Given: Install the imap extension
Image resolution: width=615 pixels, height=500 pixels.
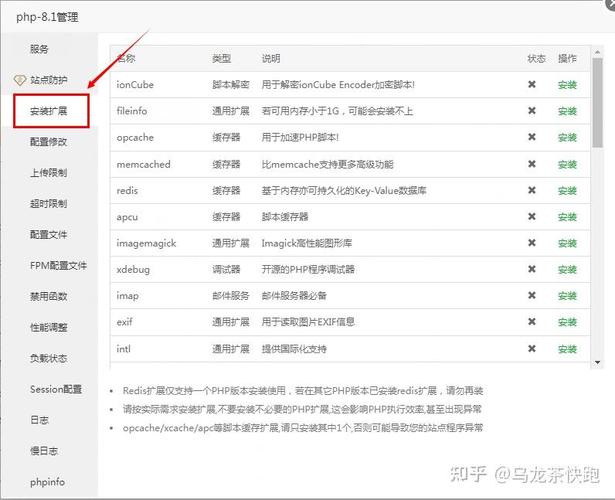Looking at the screenshot, I should (567, 296).
